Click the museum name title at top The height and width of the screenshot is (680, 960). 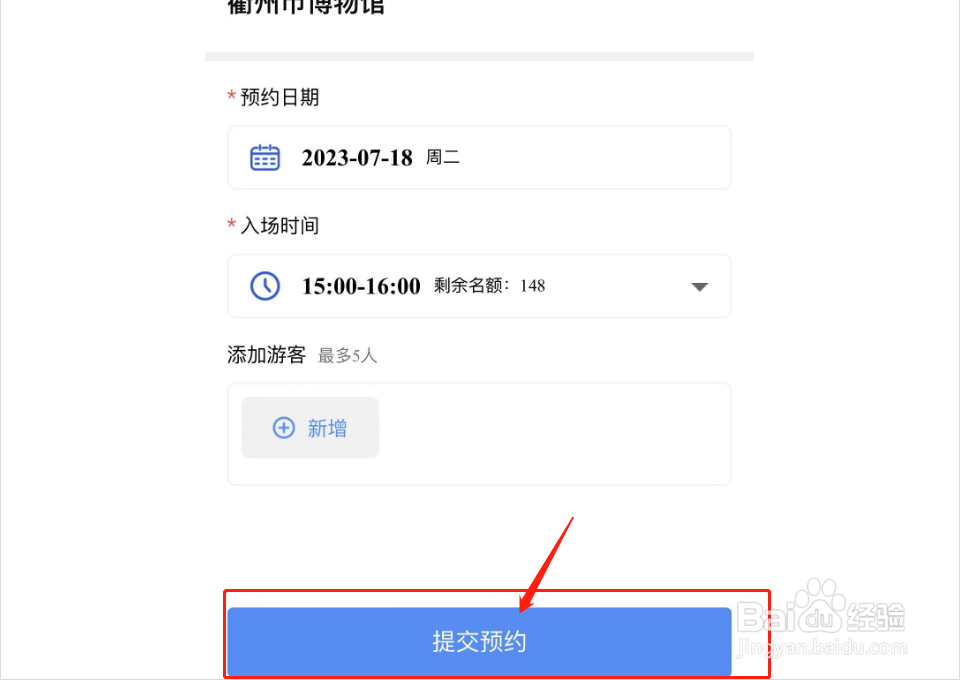tap(306, 7)
